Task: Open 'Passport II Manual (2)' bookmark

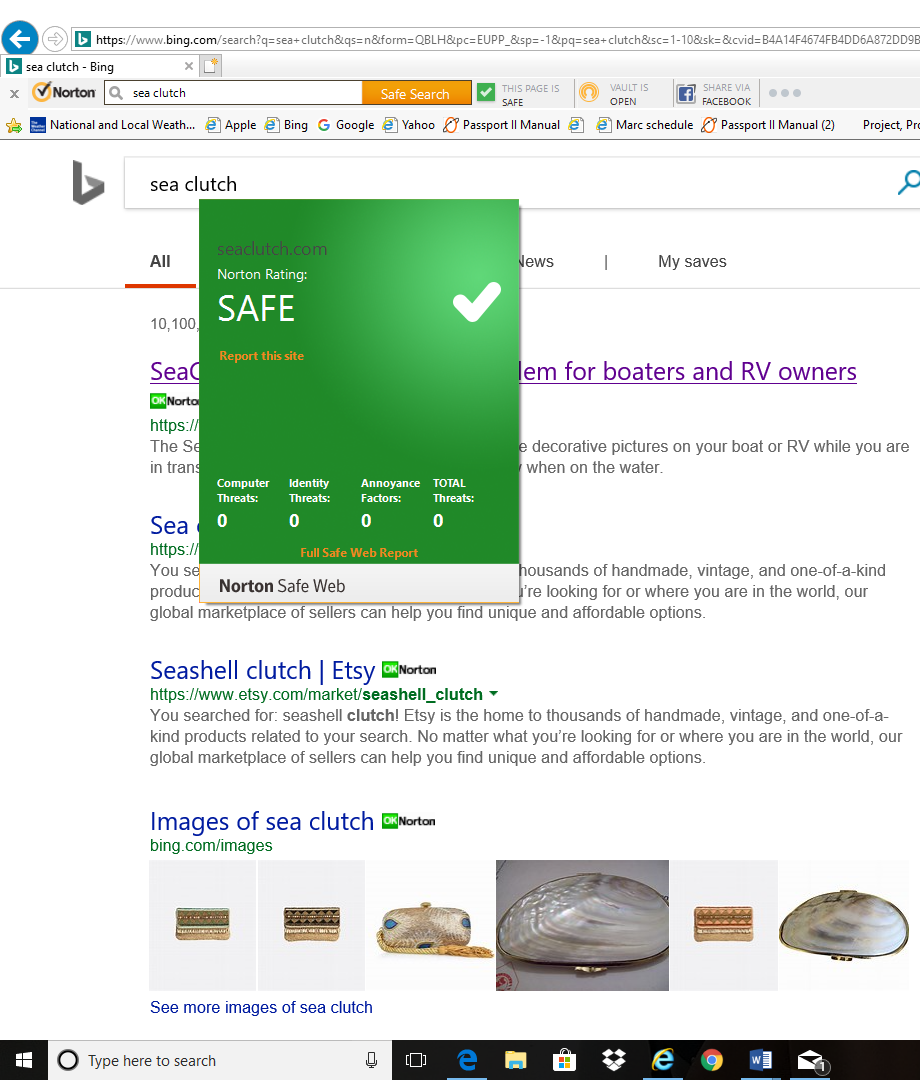Action: (769, 125)
